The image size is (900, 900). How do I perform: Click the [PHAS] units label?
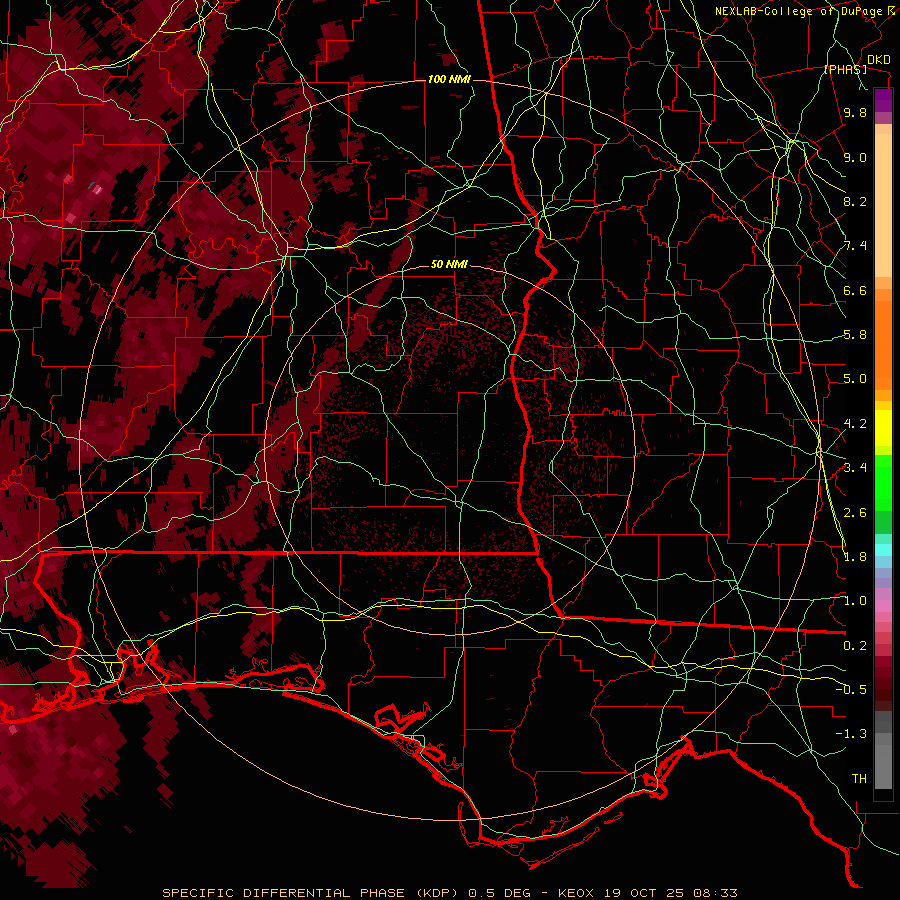pos(846,69)
